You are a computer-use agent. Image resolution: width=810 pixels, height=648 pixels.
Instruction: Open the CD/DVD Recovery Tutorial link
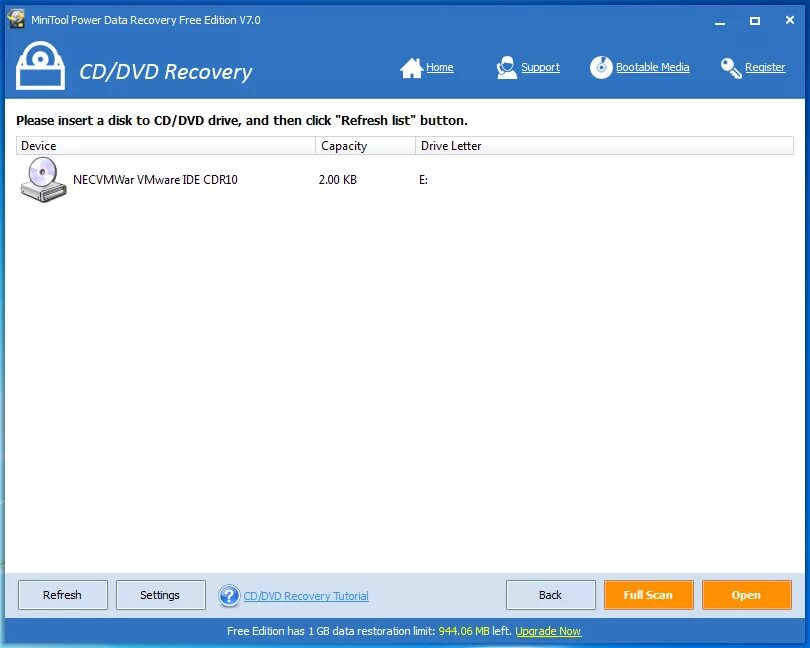306,596
